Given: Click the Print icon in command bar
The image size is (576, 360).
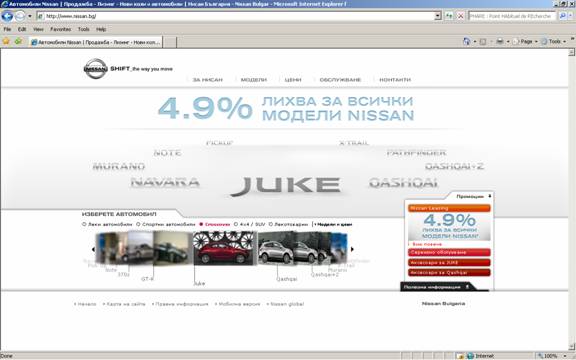Looking at the screenshot, I should tap(500, 42).
